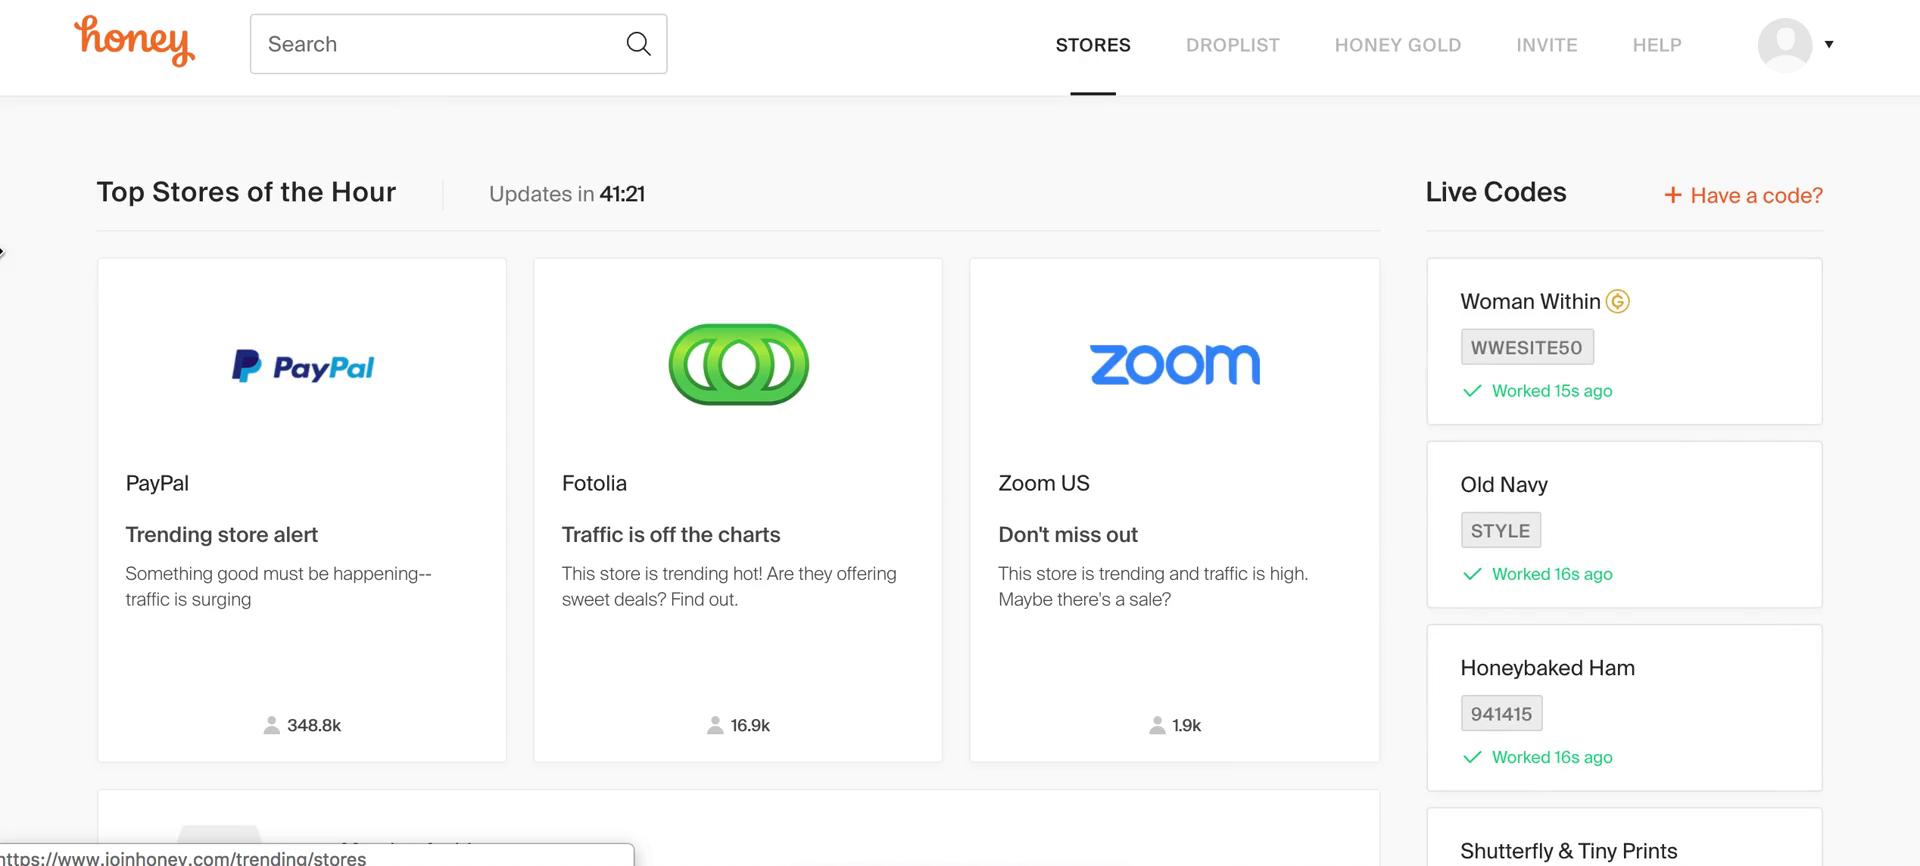Viewport: 1920px width, 866px height.
Task: Click Old Navy 'Worked 16s ago' checkmark
Action: pos(1471,574)
